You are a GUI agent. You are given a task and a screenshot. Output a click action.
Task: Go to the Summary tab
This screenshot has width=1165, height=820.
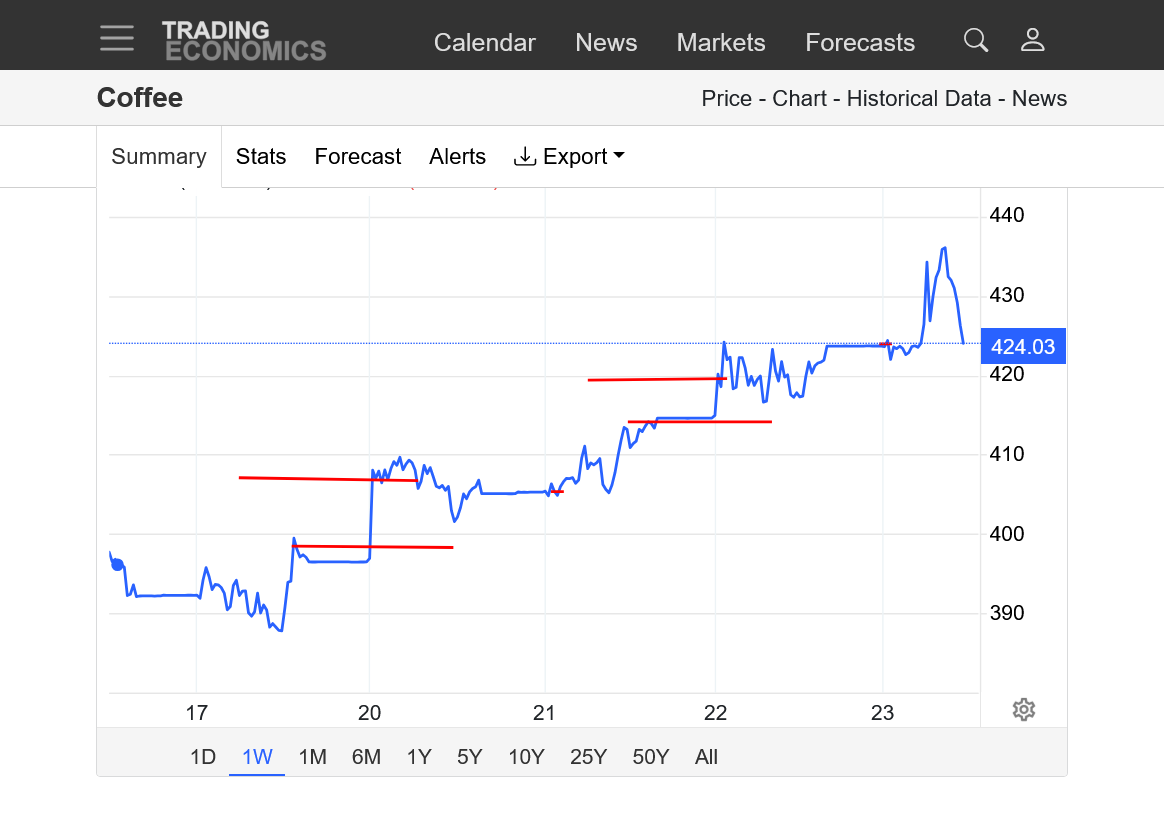(x=159, y=157)
